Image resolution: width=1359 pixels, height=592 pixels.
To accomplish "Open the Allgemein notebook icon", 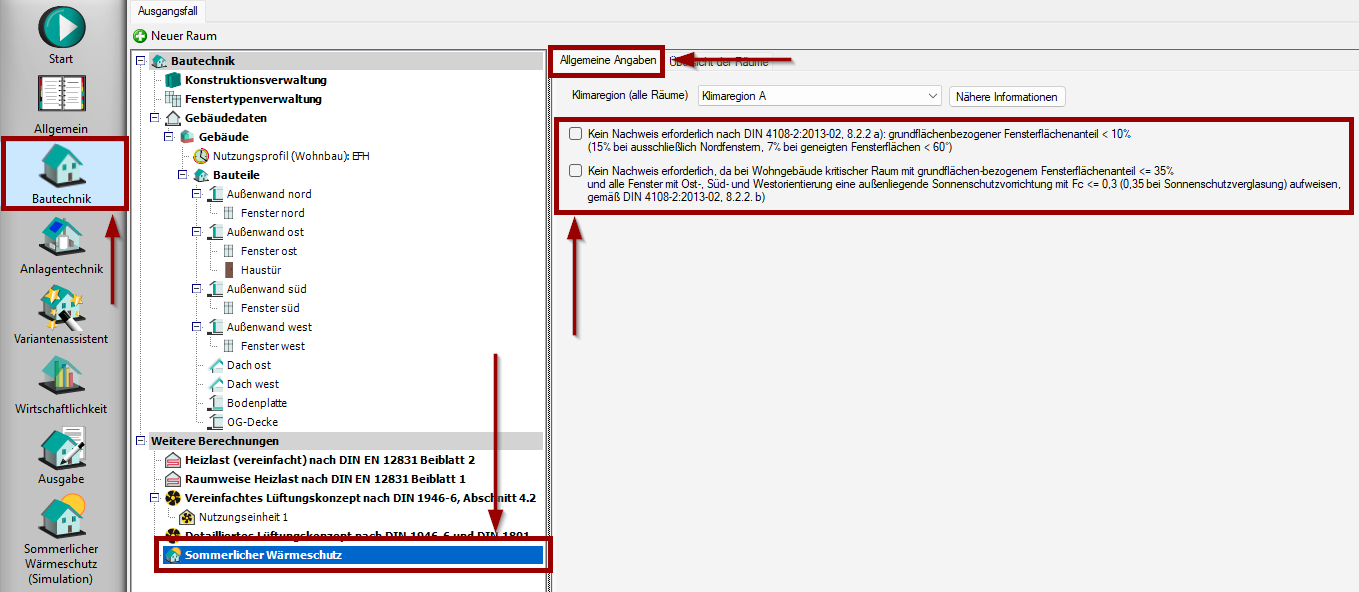I will tap(62, 95).
